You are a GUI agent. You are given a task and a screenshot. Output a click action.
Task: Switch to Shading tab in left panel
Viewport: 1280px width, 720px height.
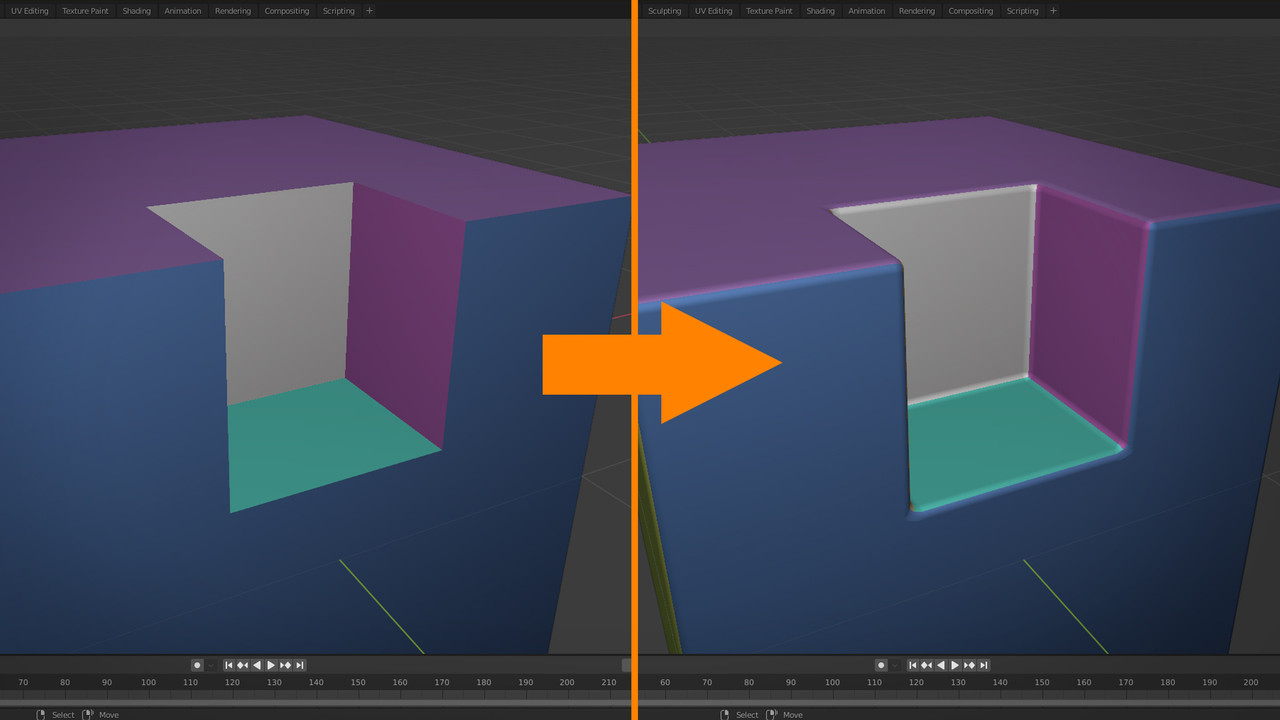(x=136, y=11)
